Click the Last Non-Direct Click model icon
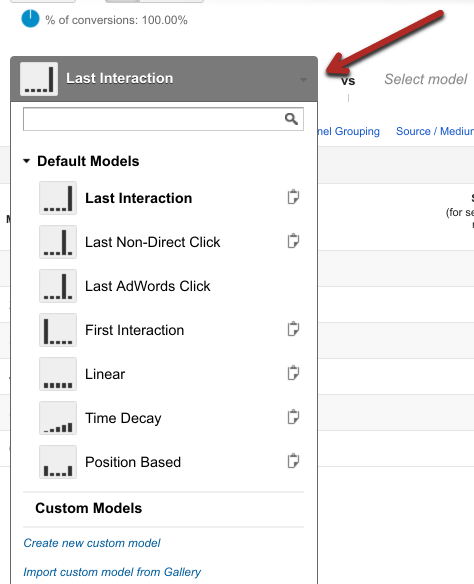The height and width of the screenshot is (584, 474). [58, 242]
